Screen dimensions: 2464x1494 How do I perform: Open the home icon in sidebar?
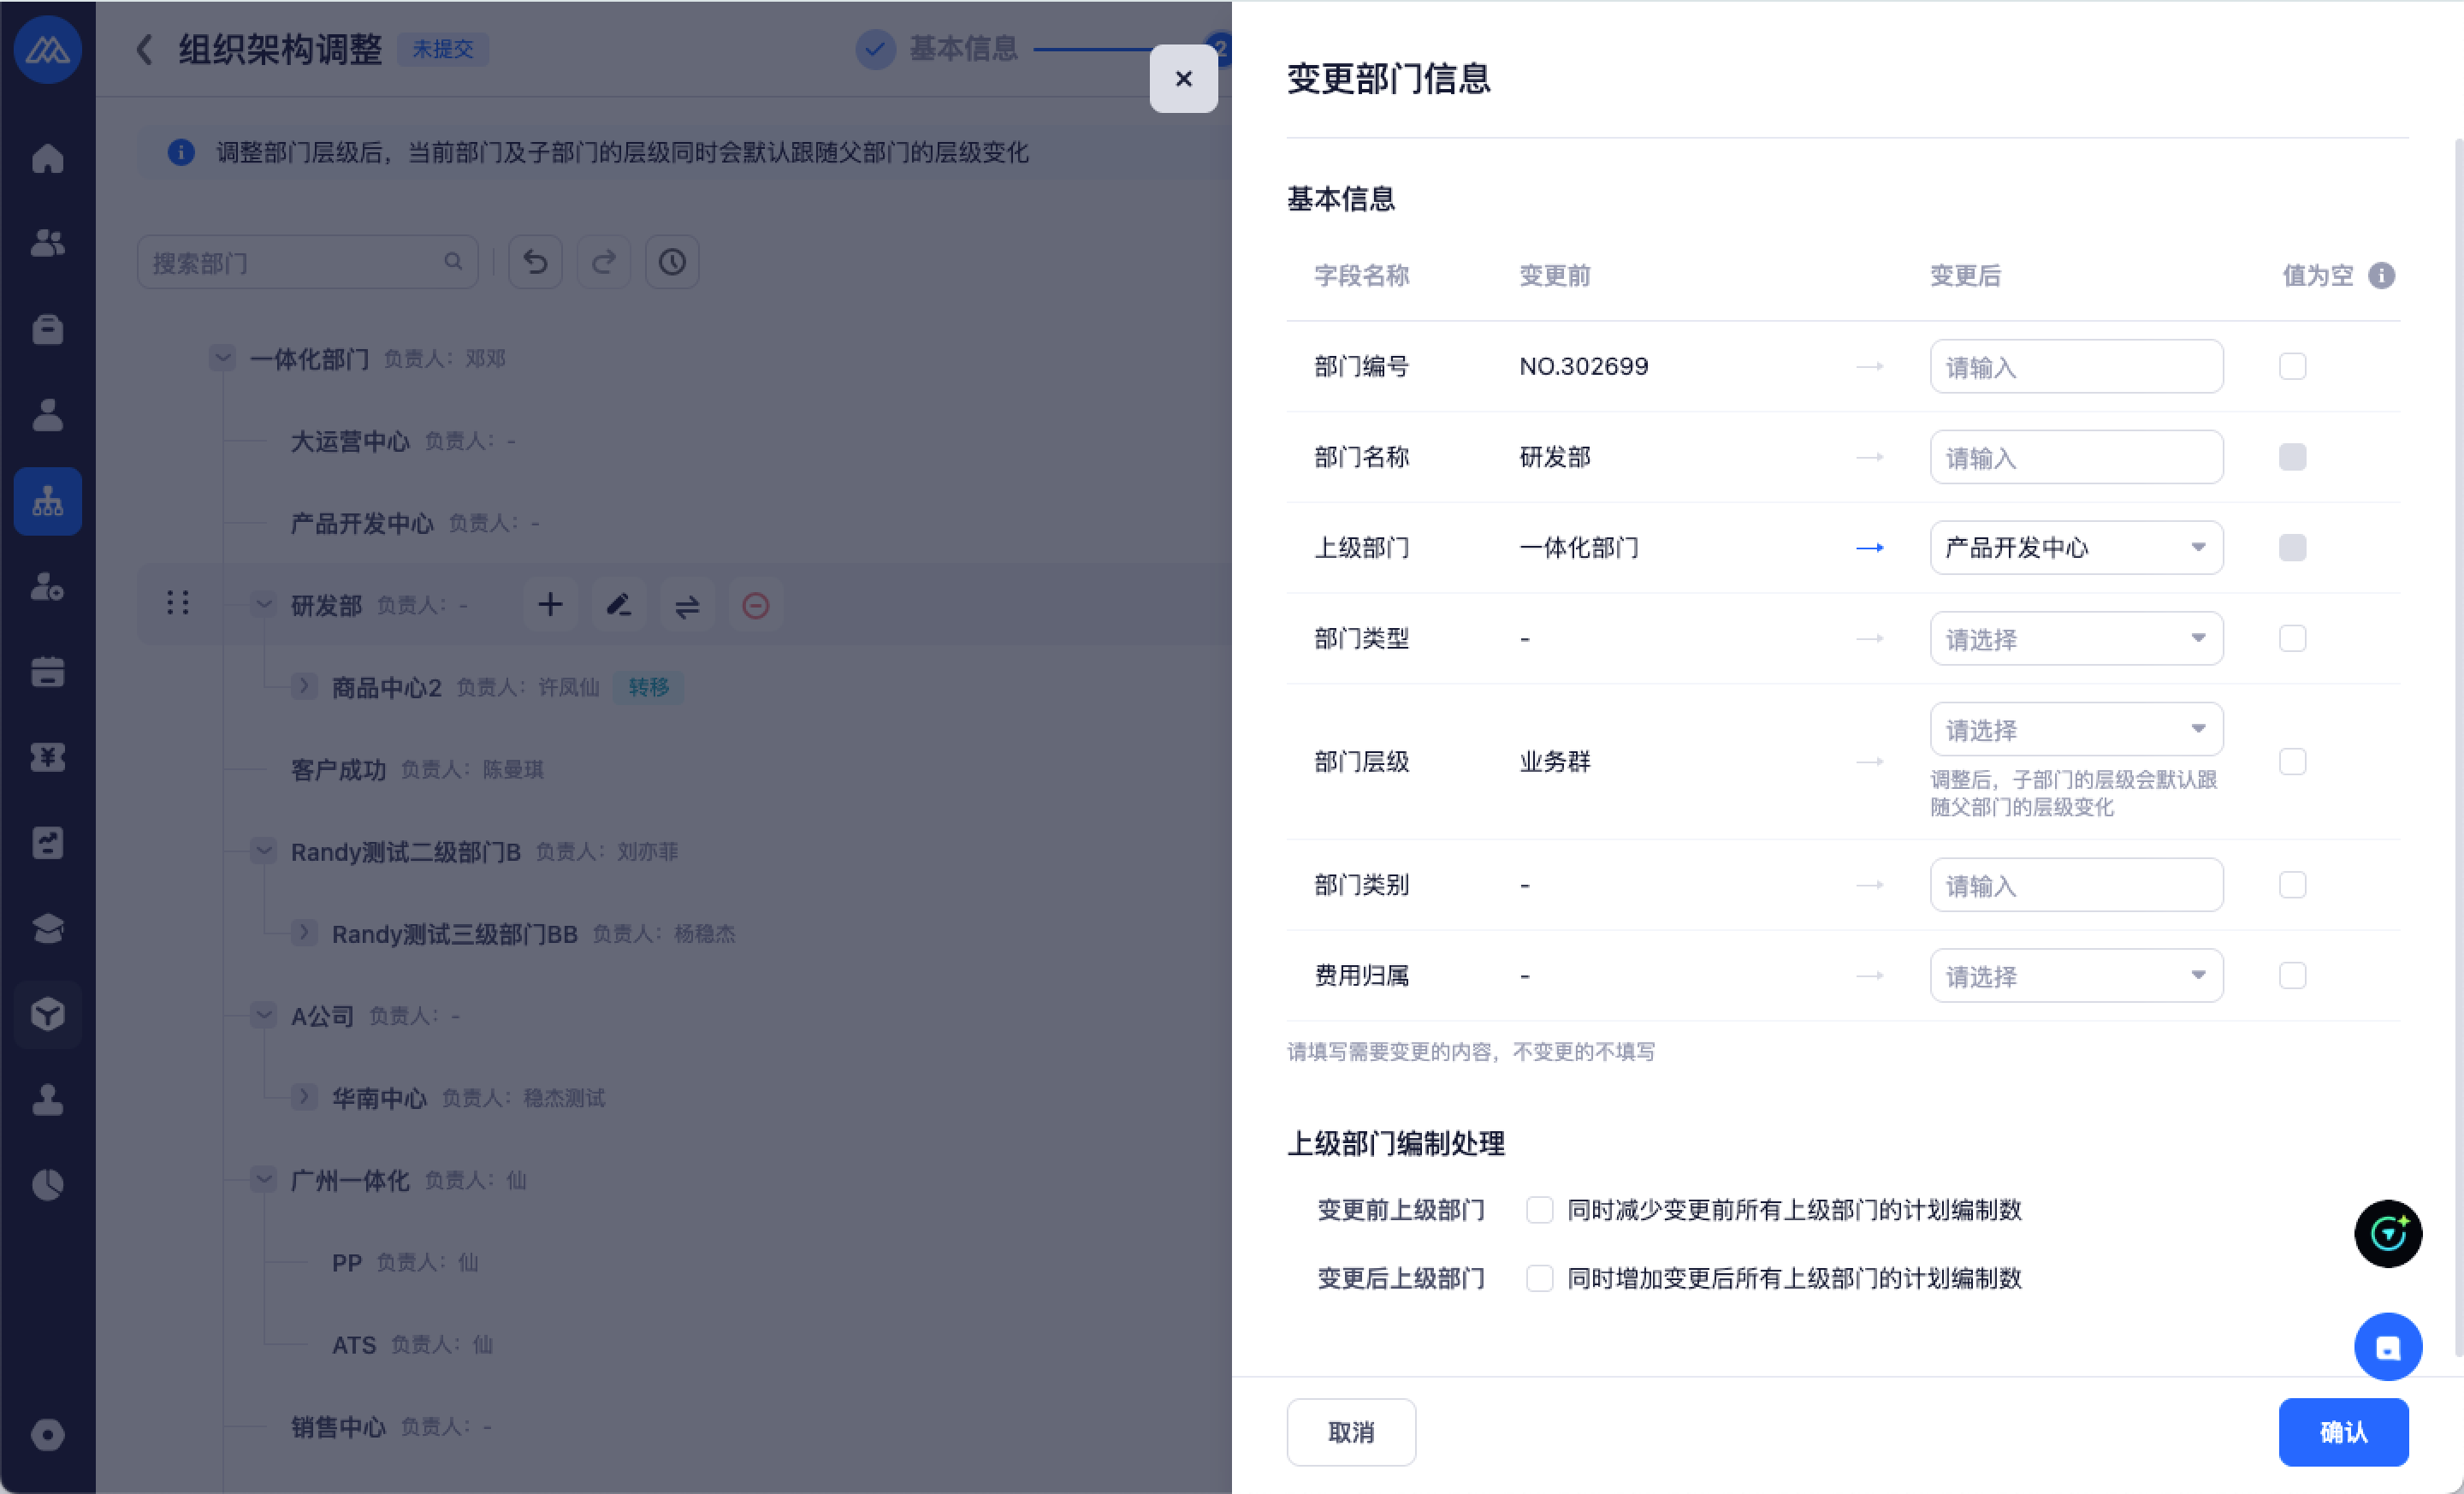47,158
